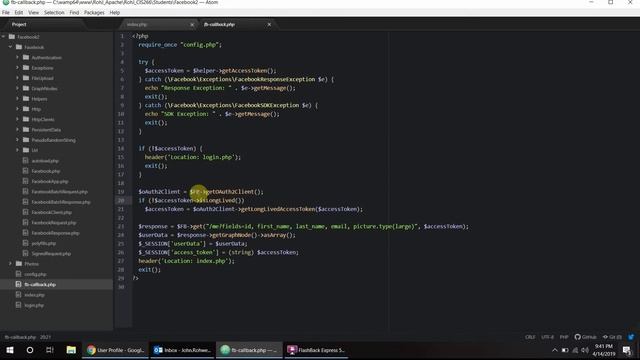Expand the Url folder
This screenshot has height=360, width=640.
pos(18,150)
